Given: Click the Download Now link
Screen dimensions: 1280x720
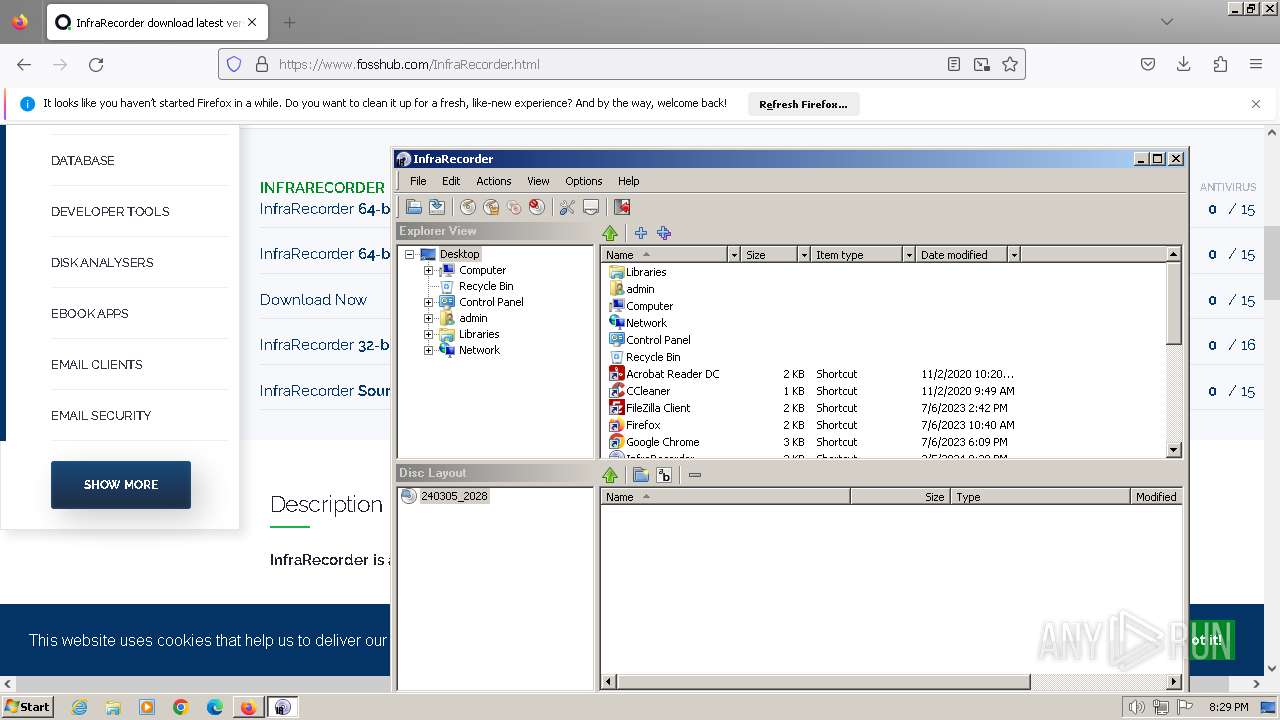Looking at the screenshot, I should click(x=313, y=299).
